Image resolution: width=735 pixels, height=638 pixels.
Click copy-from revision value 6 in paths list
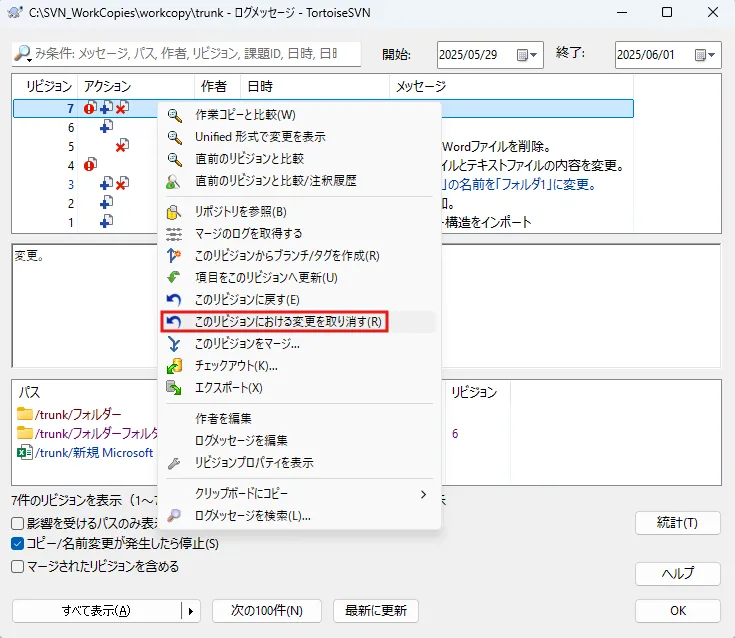tap(455, 434)
